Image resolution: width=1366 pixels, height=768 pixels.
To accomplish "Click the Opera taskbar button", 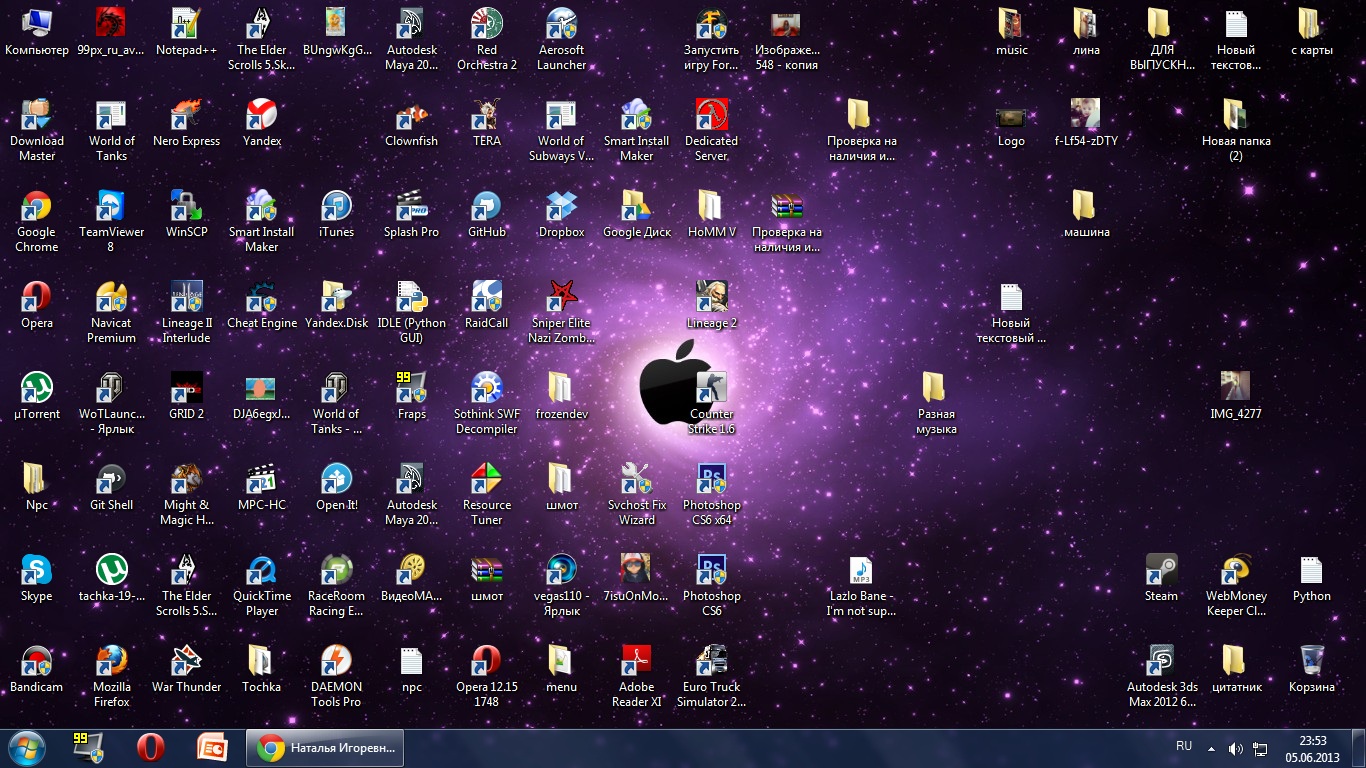I will pos(151,748).
